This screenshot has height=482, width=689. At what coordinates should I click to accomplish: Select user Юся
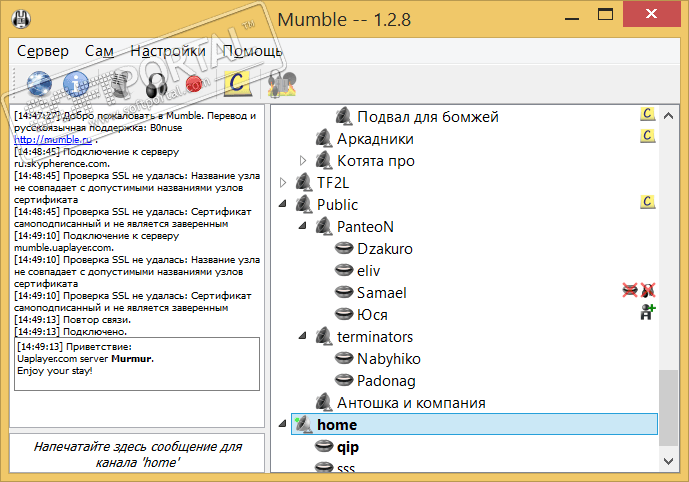[x=372, y=315]
